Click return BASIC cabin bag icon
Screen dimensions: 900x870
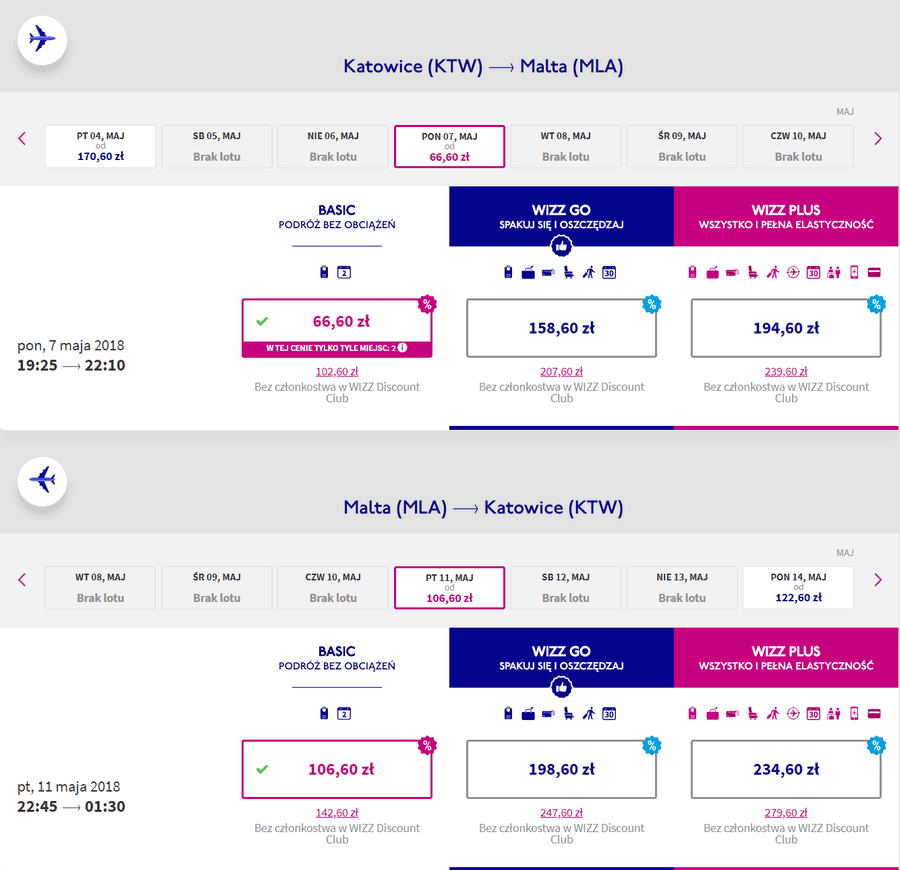(x=324, y=713)
